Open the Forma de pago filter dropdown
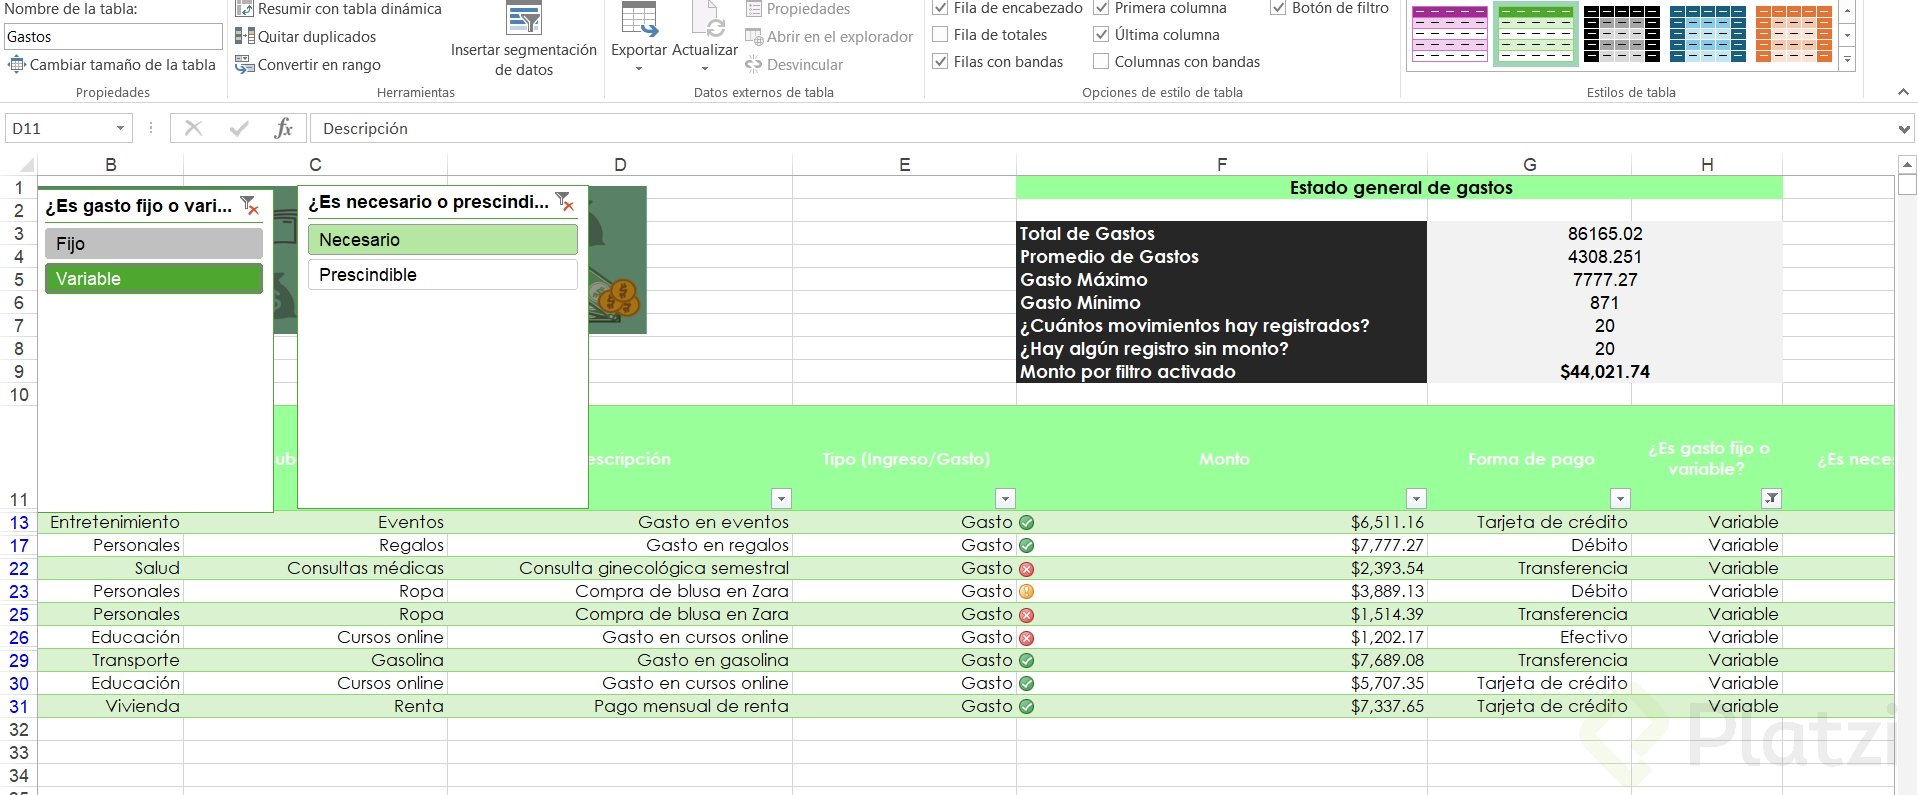 (x=1621, y=498)
